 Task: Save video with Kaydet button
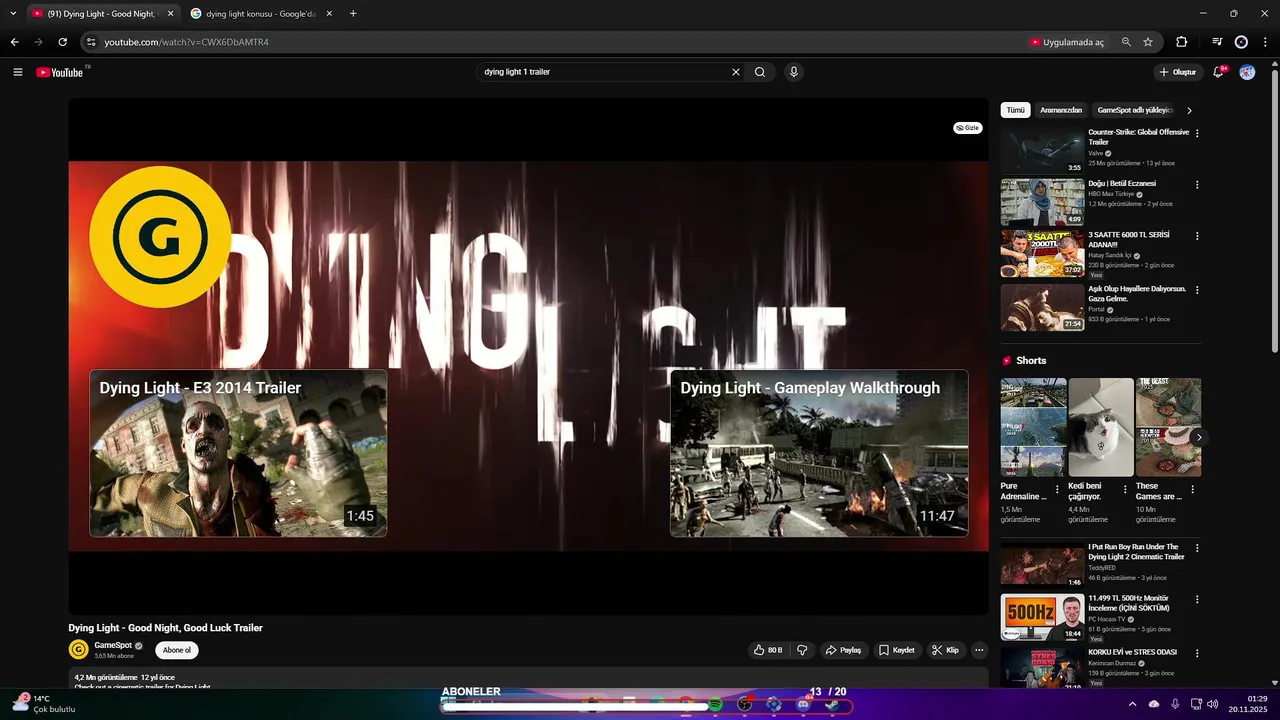pyautogui.click(x=897, y=650)
